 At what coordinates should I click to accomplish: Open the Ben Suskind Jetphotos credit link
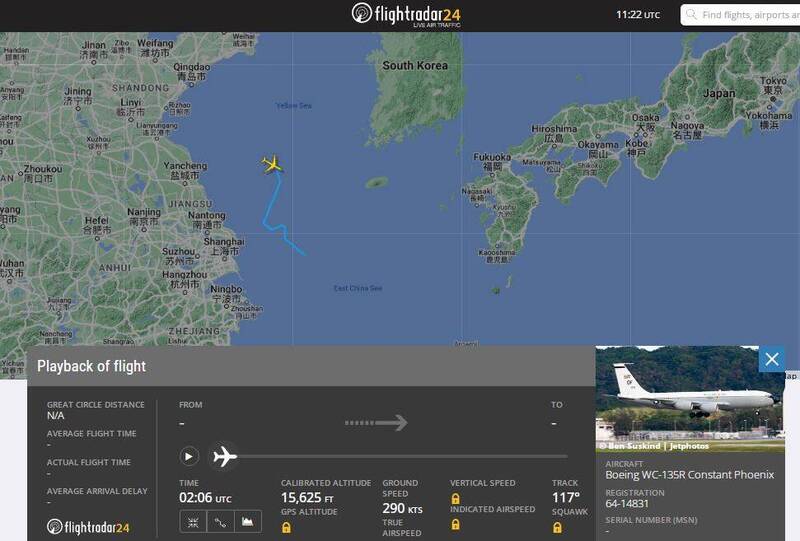(x=658, y=446)
